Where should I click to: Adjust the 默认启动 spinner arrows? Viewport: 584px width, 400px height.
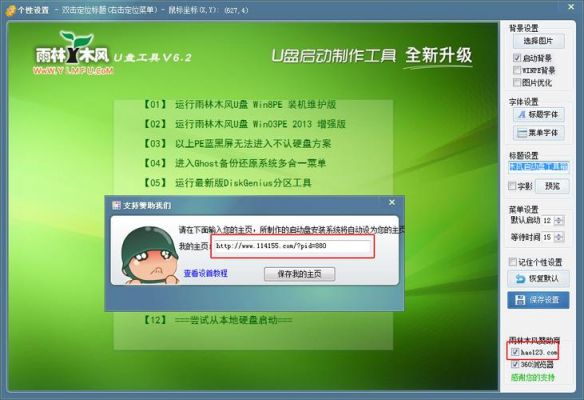click(x=558, y=220)
